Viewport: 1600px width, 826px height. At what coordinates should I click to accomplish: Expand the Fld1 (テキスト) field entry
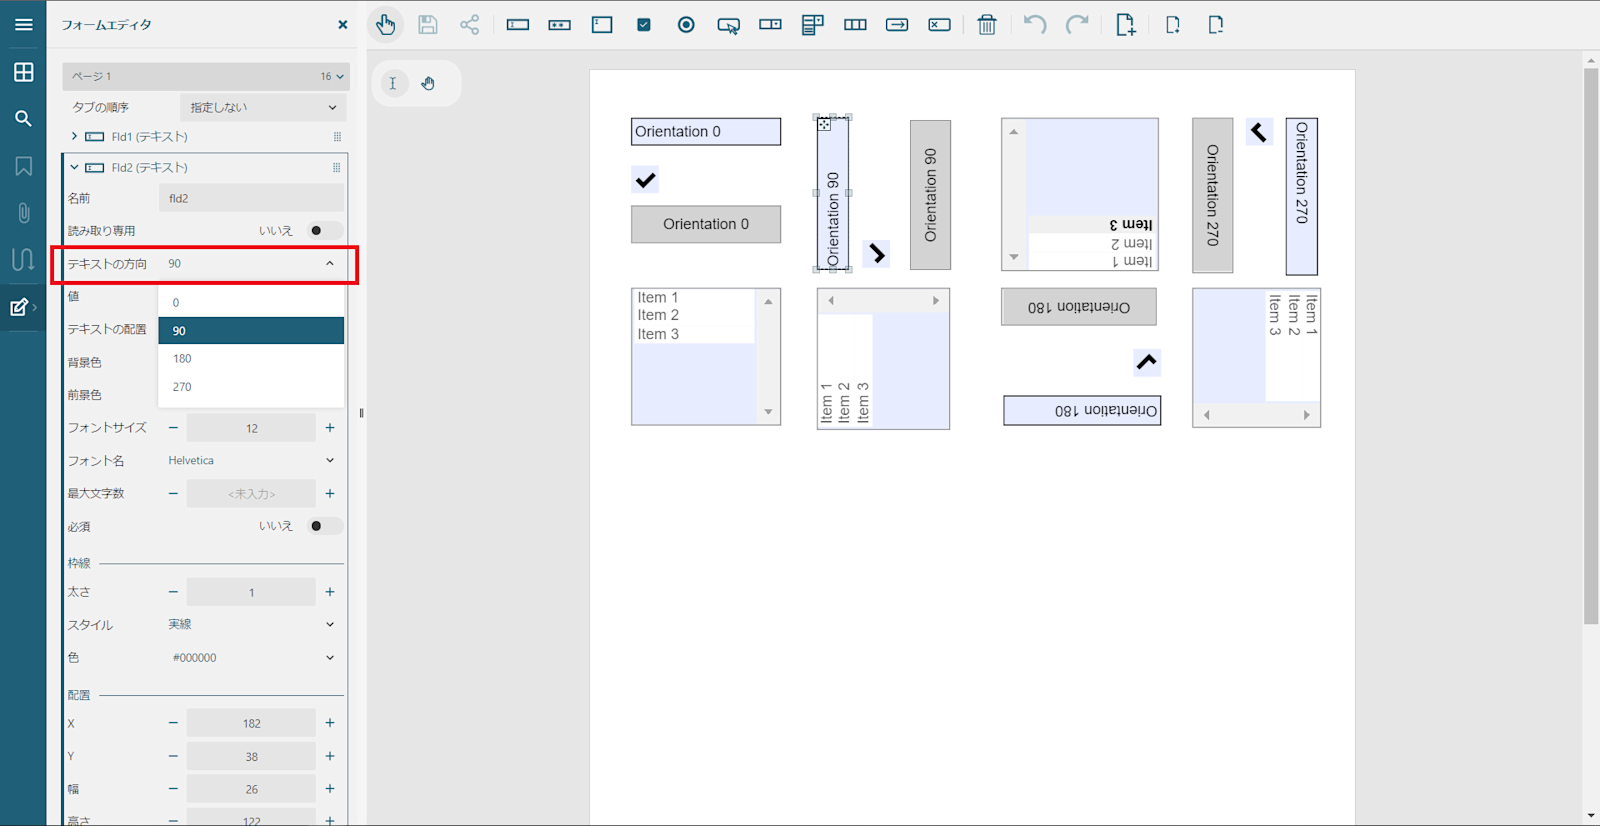(74, 136)
